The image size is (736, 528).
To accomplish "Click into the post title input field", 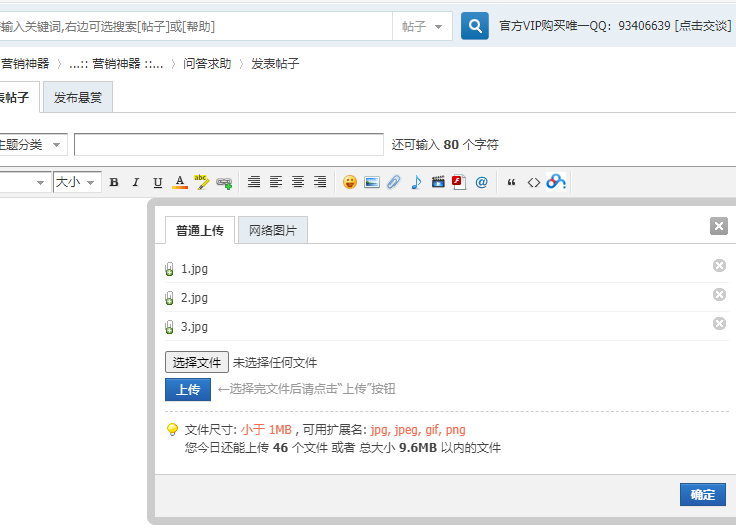I will coord(229,145).
